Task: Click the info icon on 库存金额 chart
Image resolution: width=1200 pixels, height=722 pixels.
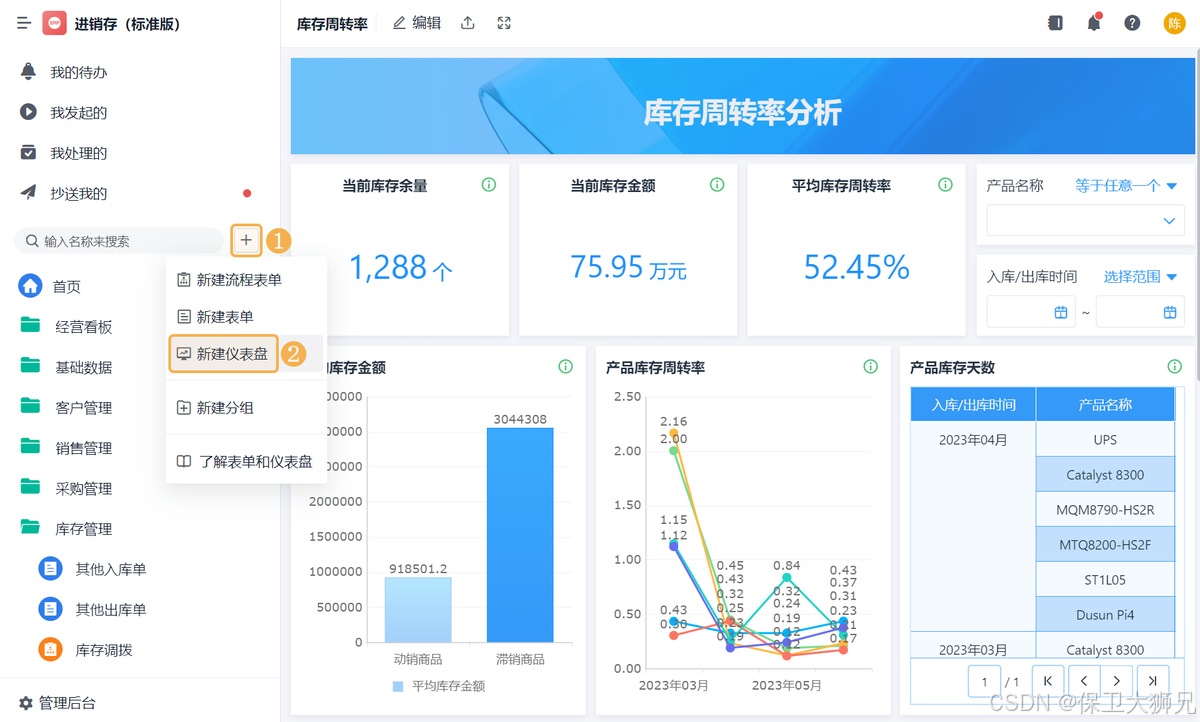Action: pyautogui.click(x=565, y=367)
